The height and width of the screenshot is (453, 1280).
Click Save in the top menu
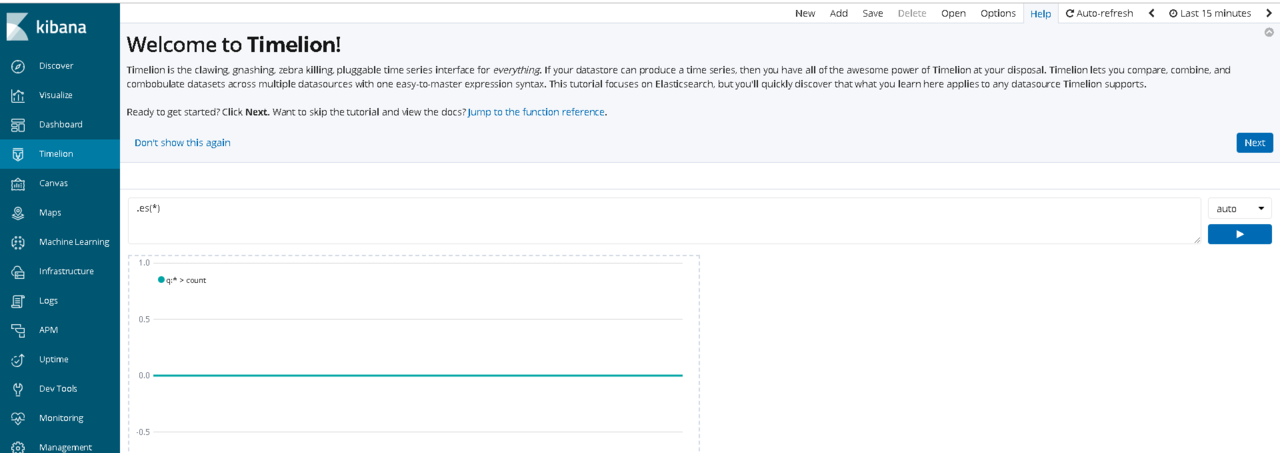[x=872, y=13]
